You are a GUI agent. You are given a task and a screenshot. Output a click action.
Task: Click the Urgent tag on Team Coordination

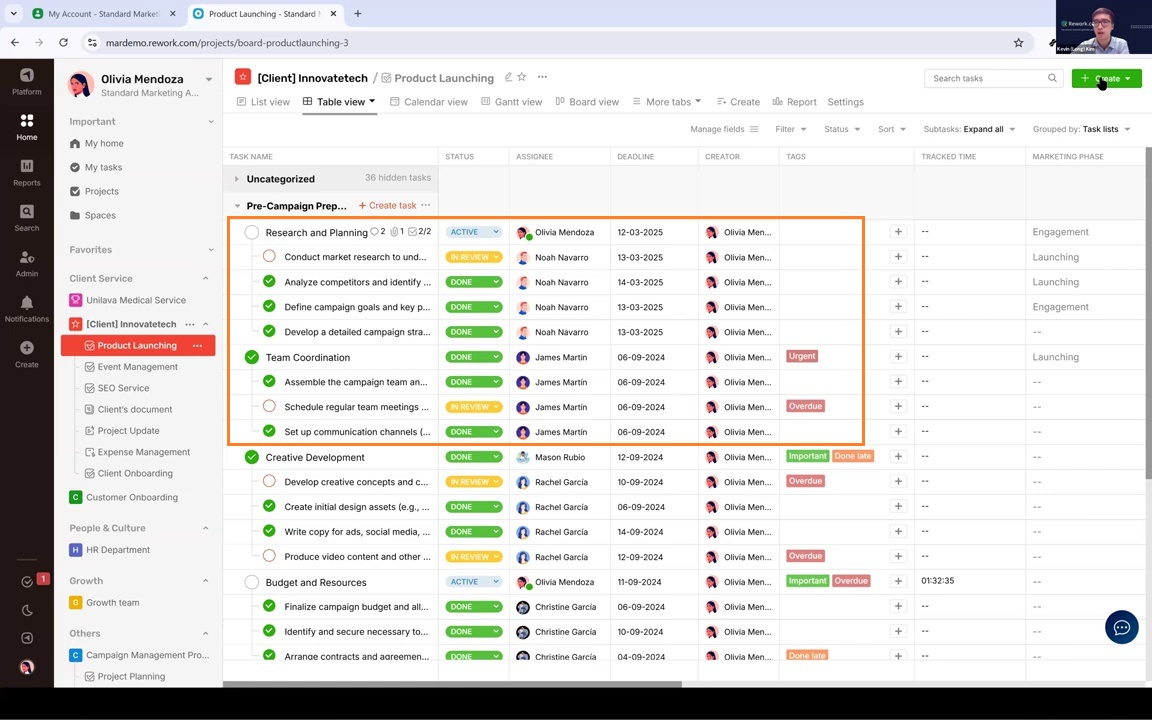tap(802, 356)
